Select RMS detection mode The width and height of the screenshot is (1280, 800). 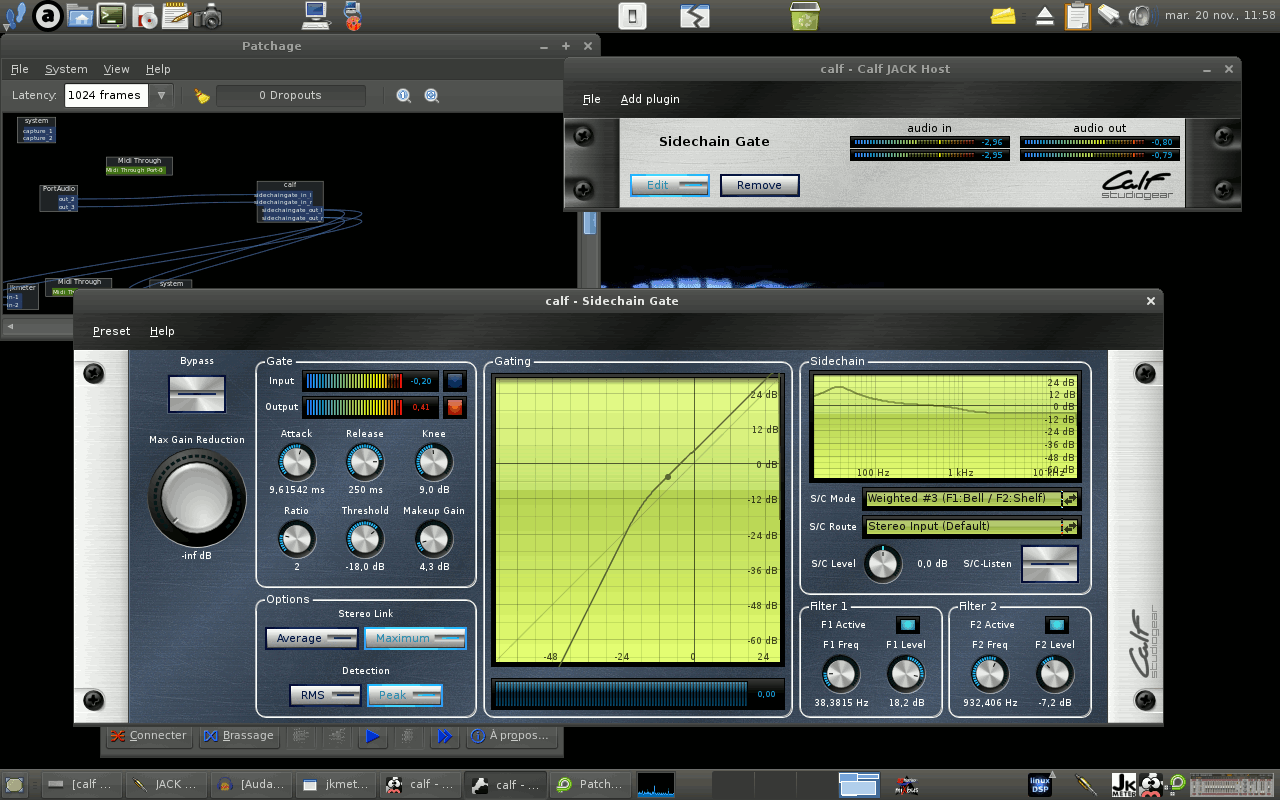pyautogui.click(x=325, y=695)
